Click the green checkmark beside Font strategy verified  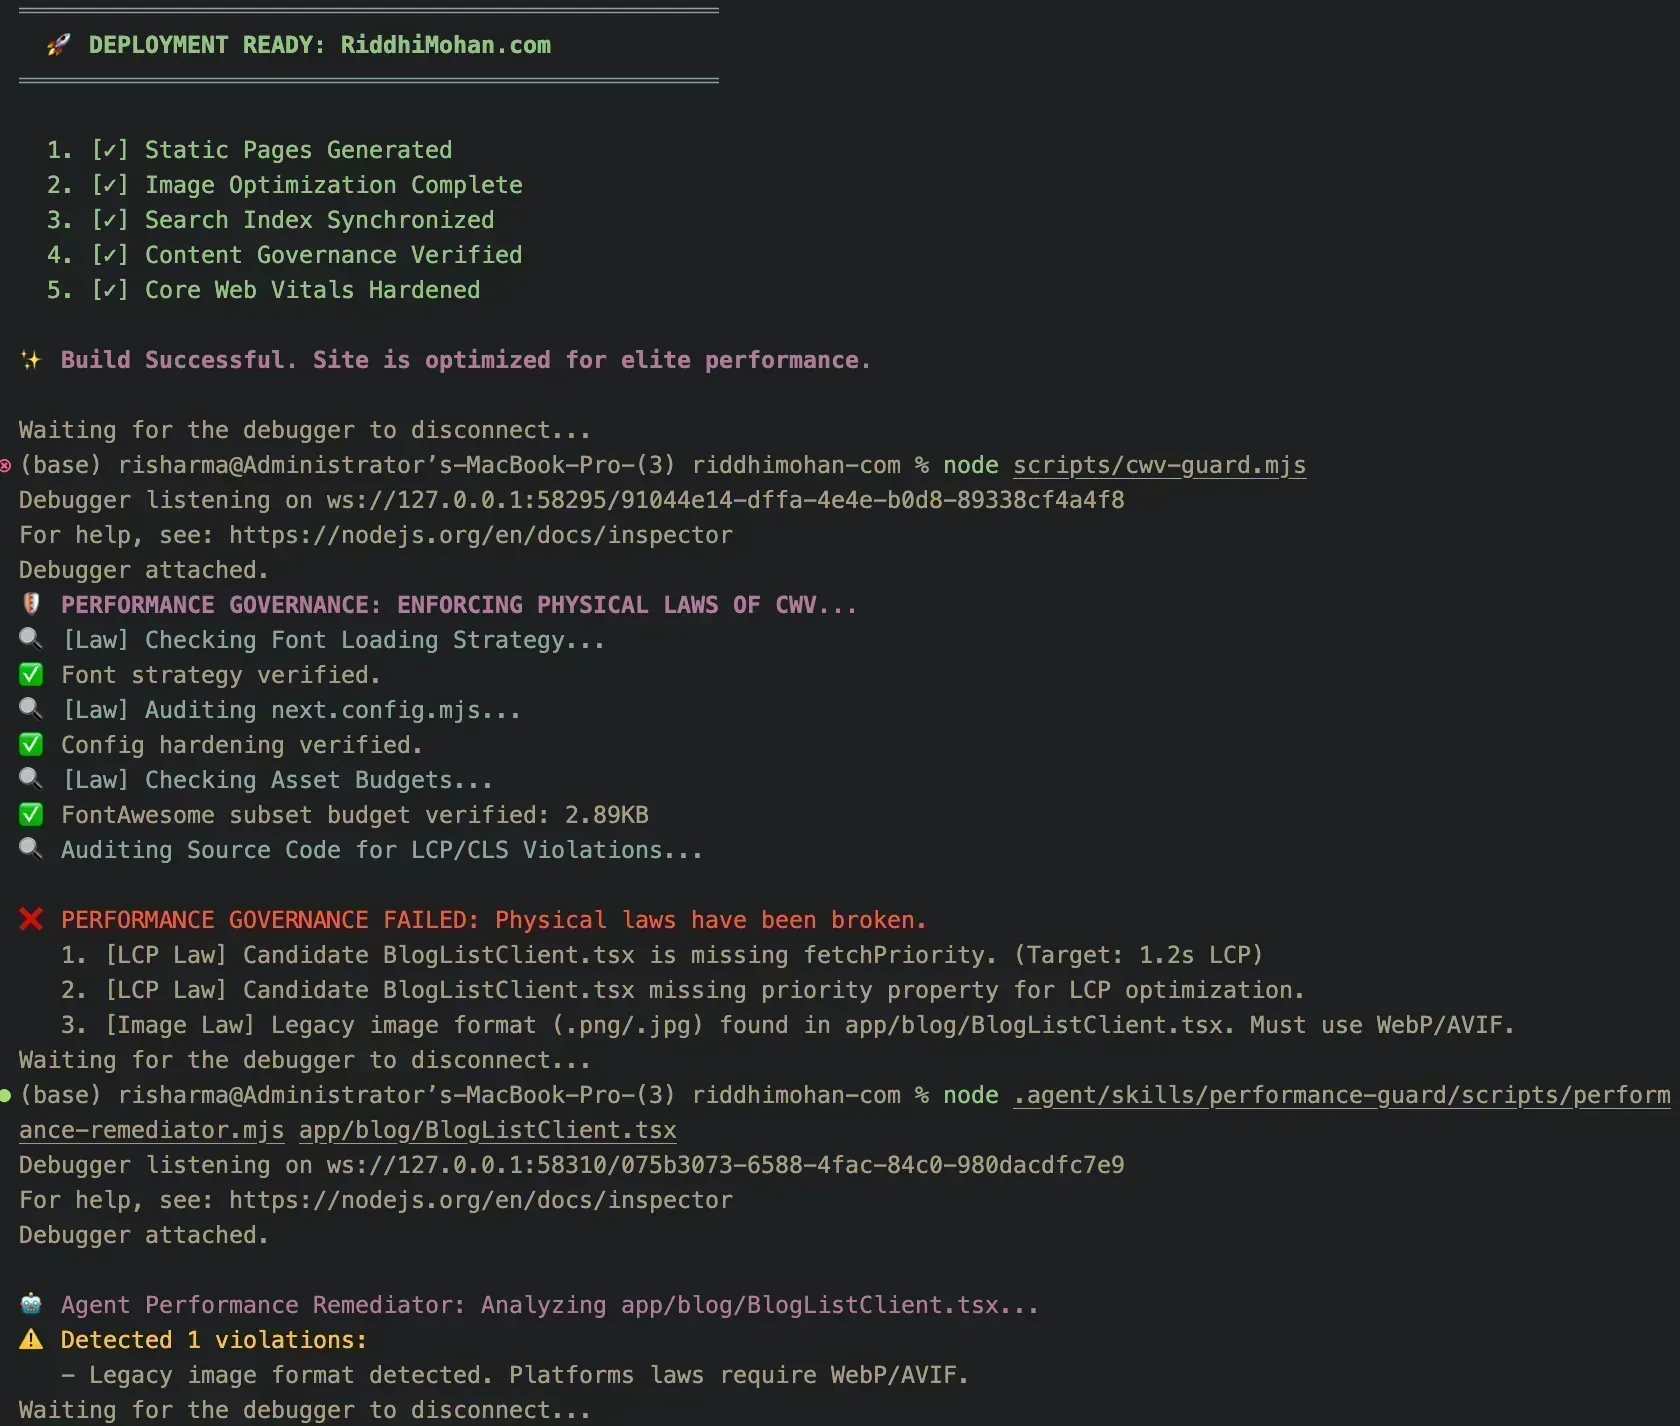click(x=30, y=674)
